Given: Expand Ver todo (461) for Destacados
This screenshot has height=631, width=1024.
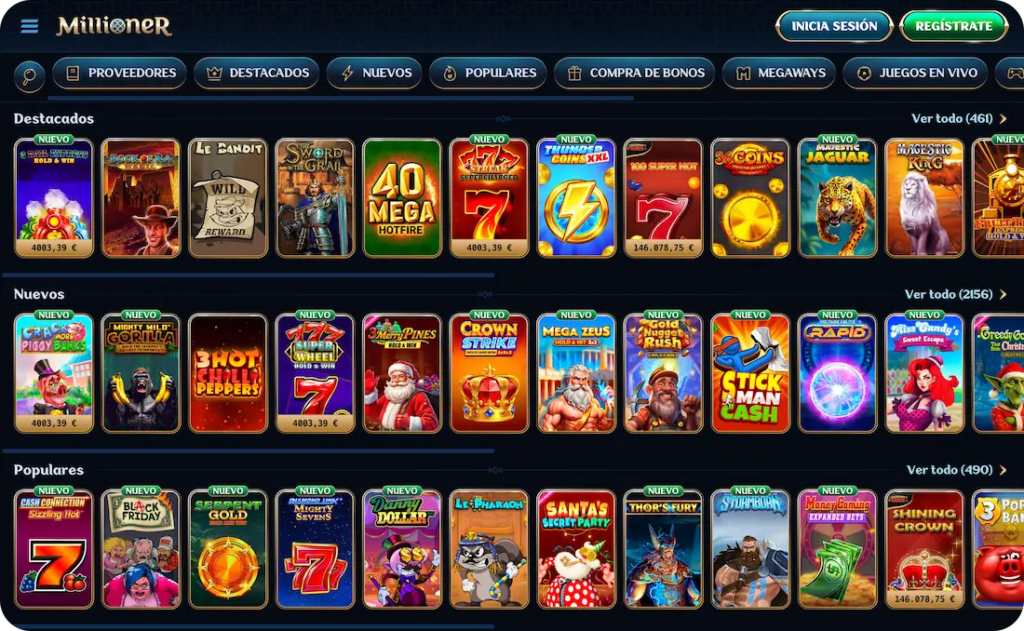Looking at the screenshot, I should (959, 118).
